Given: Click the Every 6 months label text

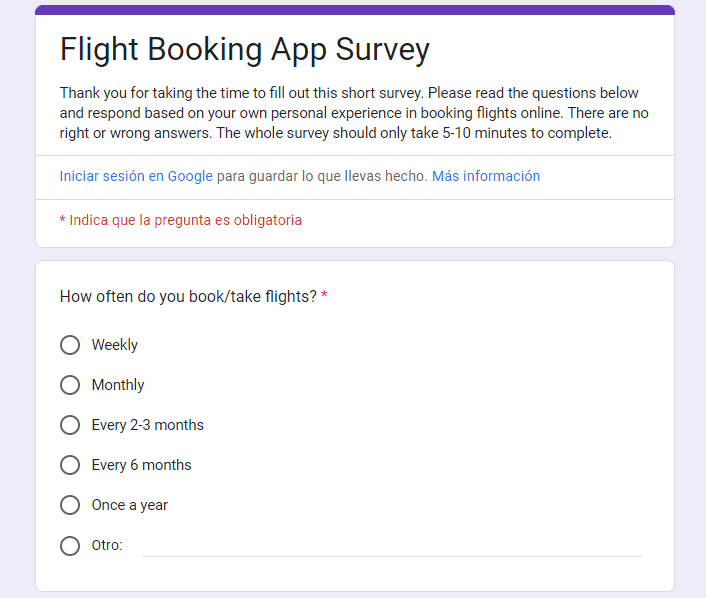Looking at the screenshot, I should (x=141, y=465).
